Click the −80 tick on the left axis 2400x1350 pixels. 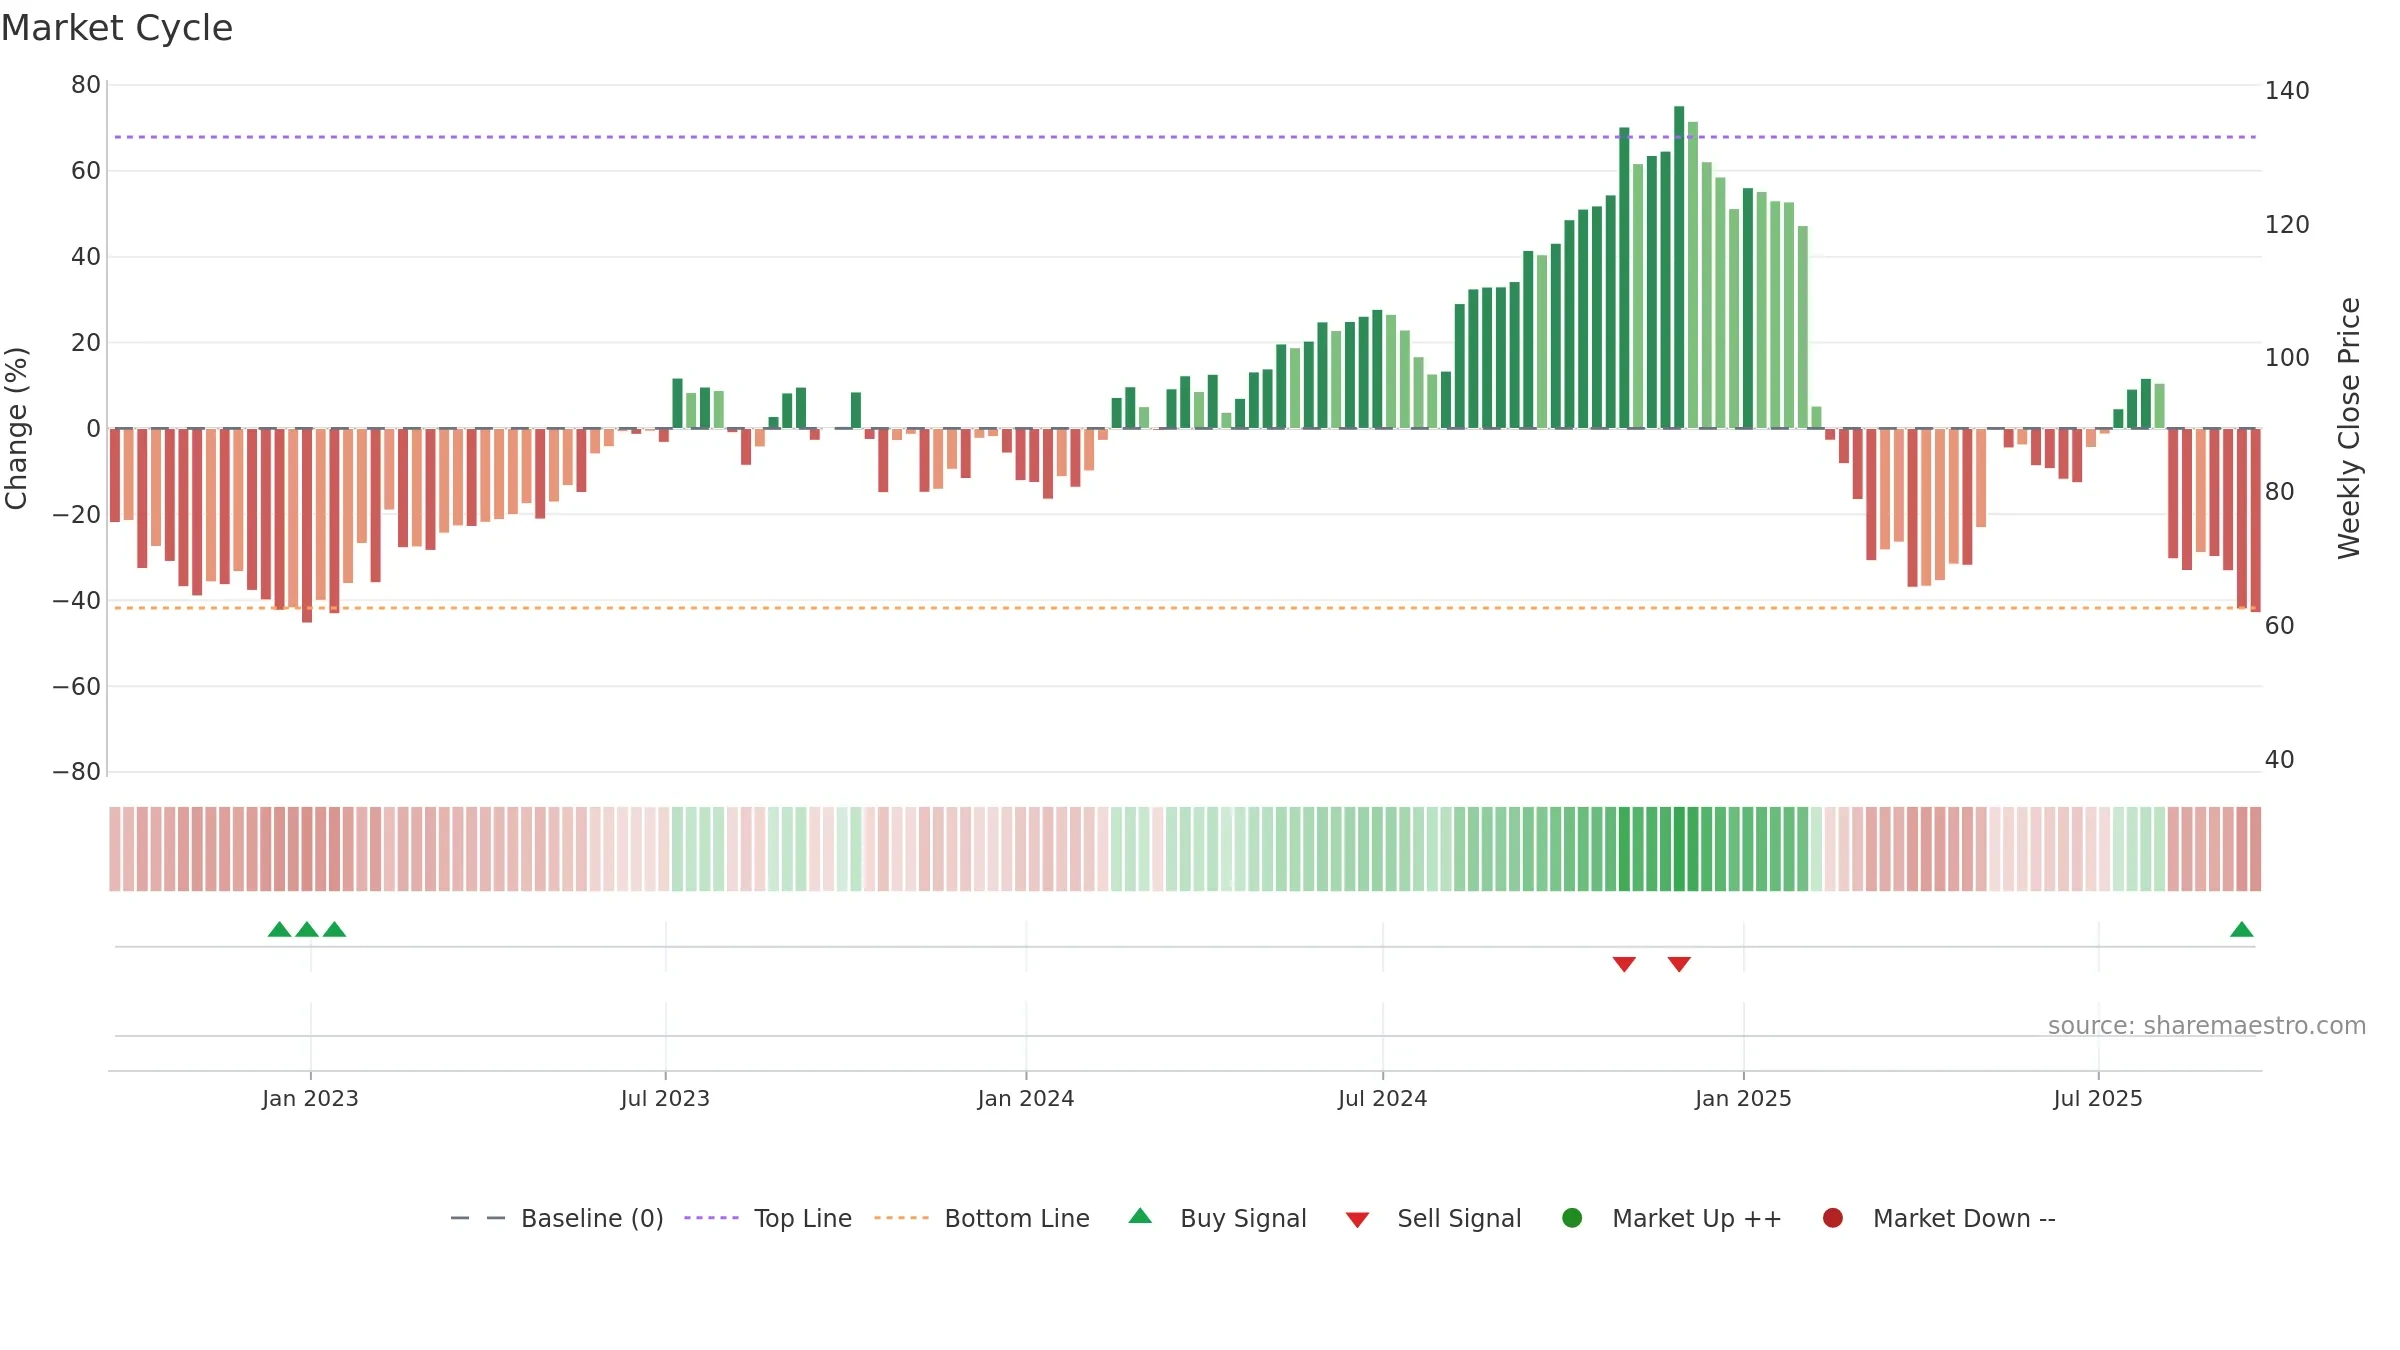point(77,772)
